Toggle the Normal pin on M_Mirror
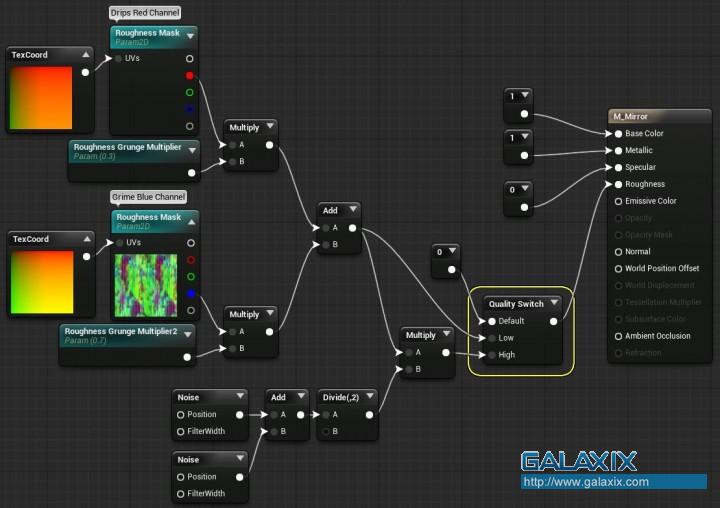 click(x=618, y=252)
